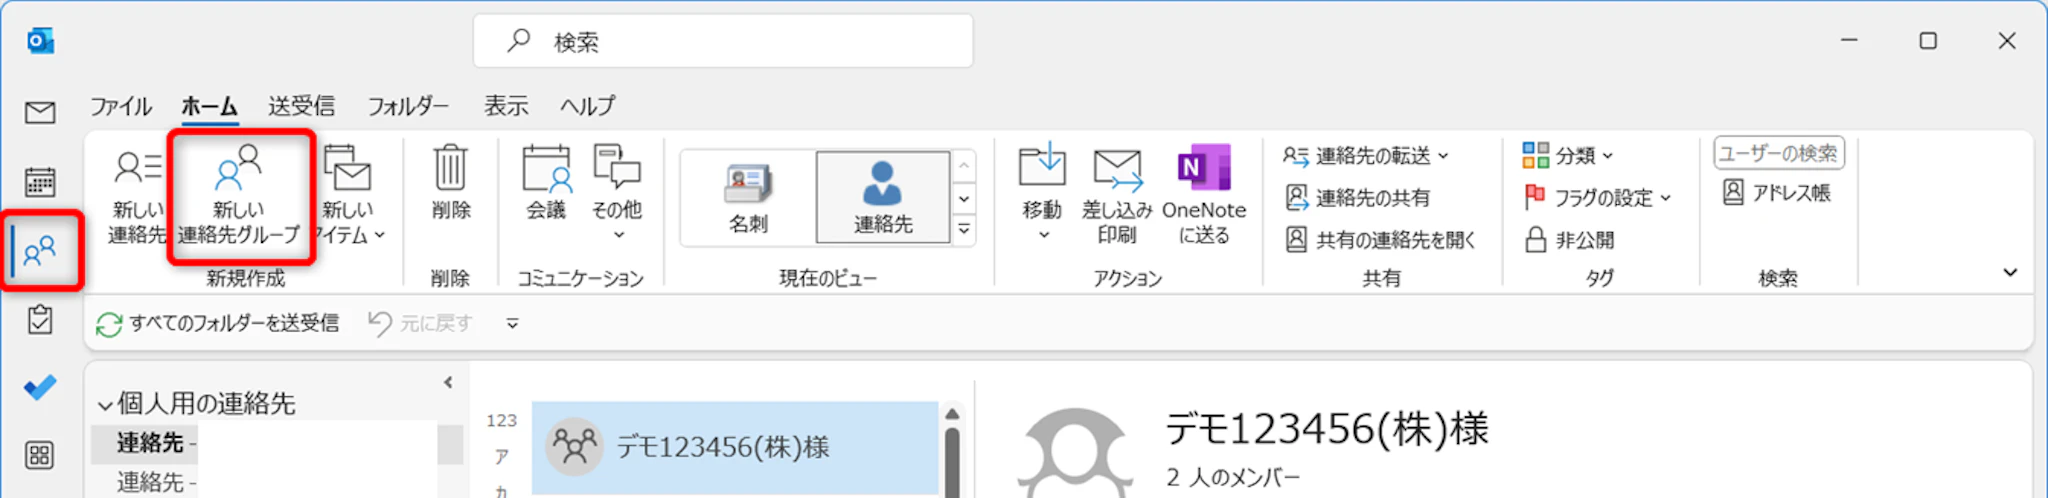This screenshot has width=2048, height=498.
Task: Open the Tasks clipboard icon in sidebar
Action: click(x=40, y=320)
